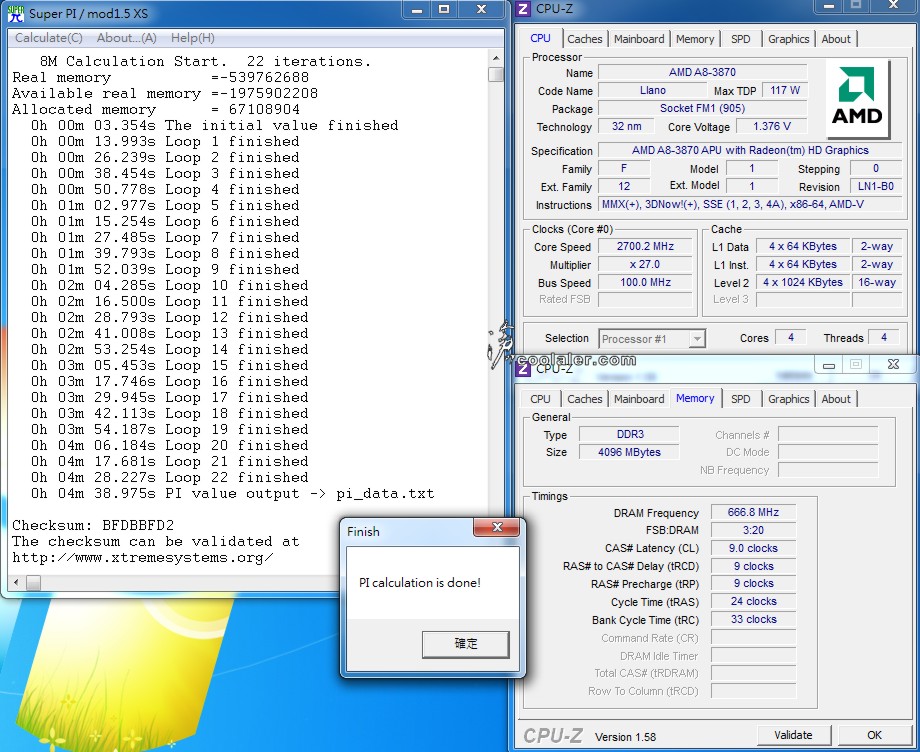The image size is (920, 752).
Task: Click the Code Name value Llano
Action: click(652, 90)
